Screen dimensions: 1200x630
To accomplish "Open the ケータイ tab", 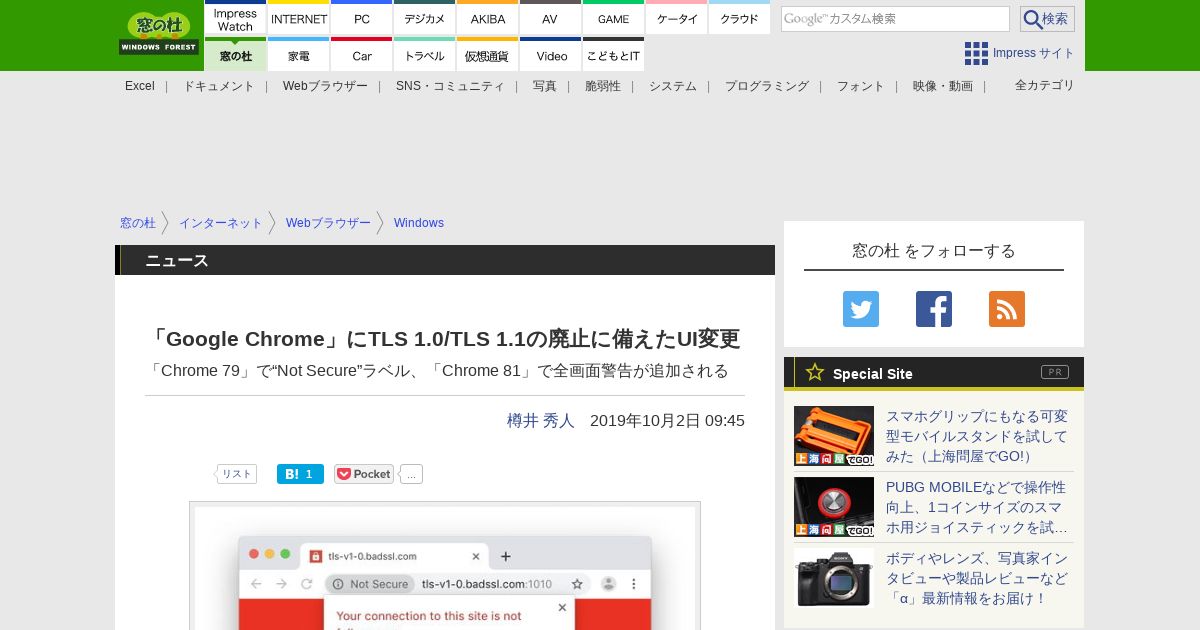I will point(677,19).
